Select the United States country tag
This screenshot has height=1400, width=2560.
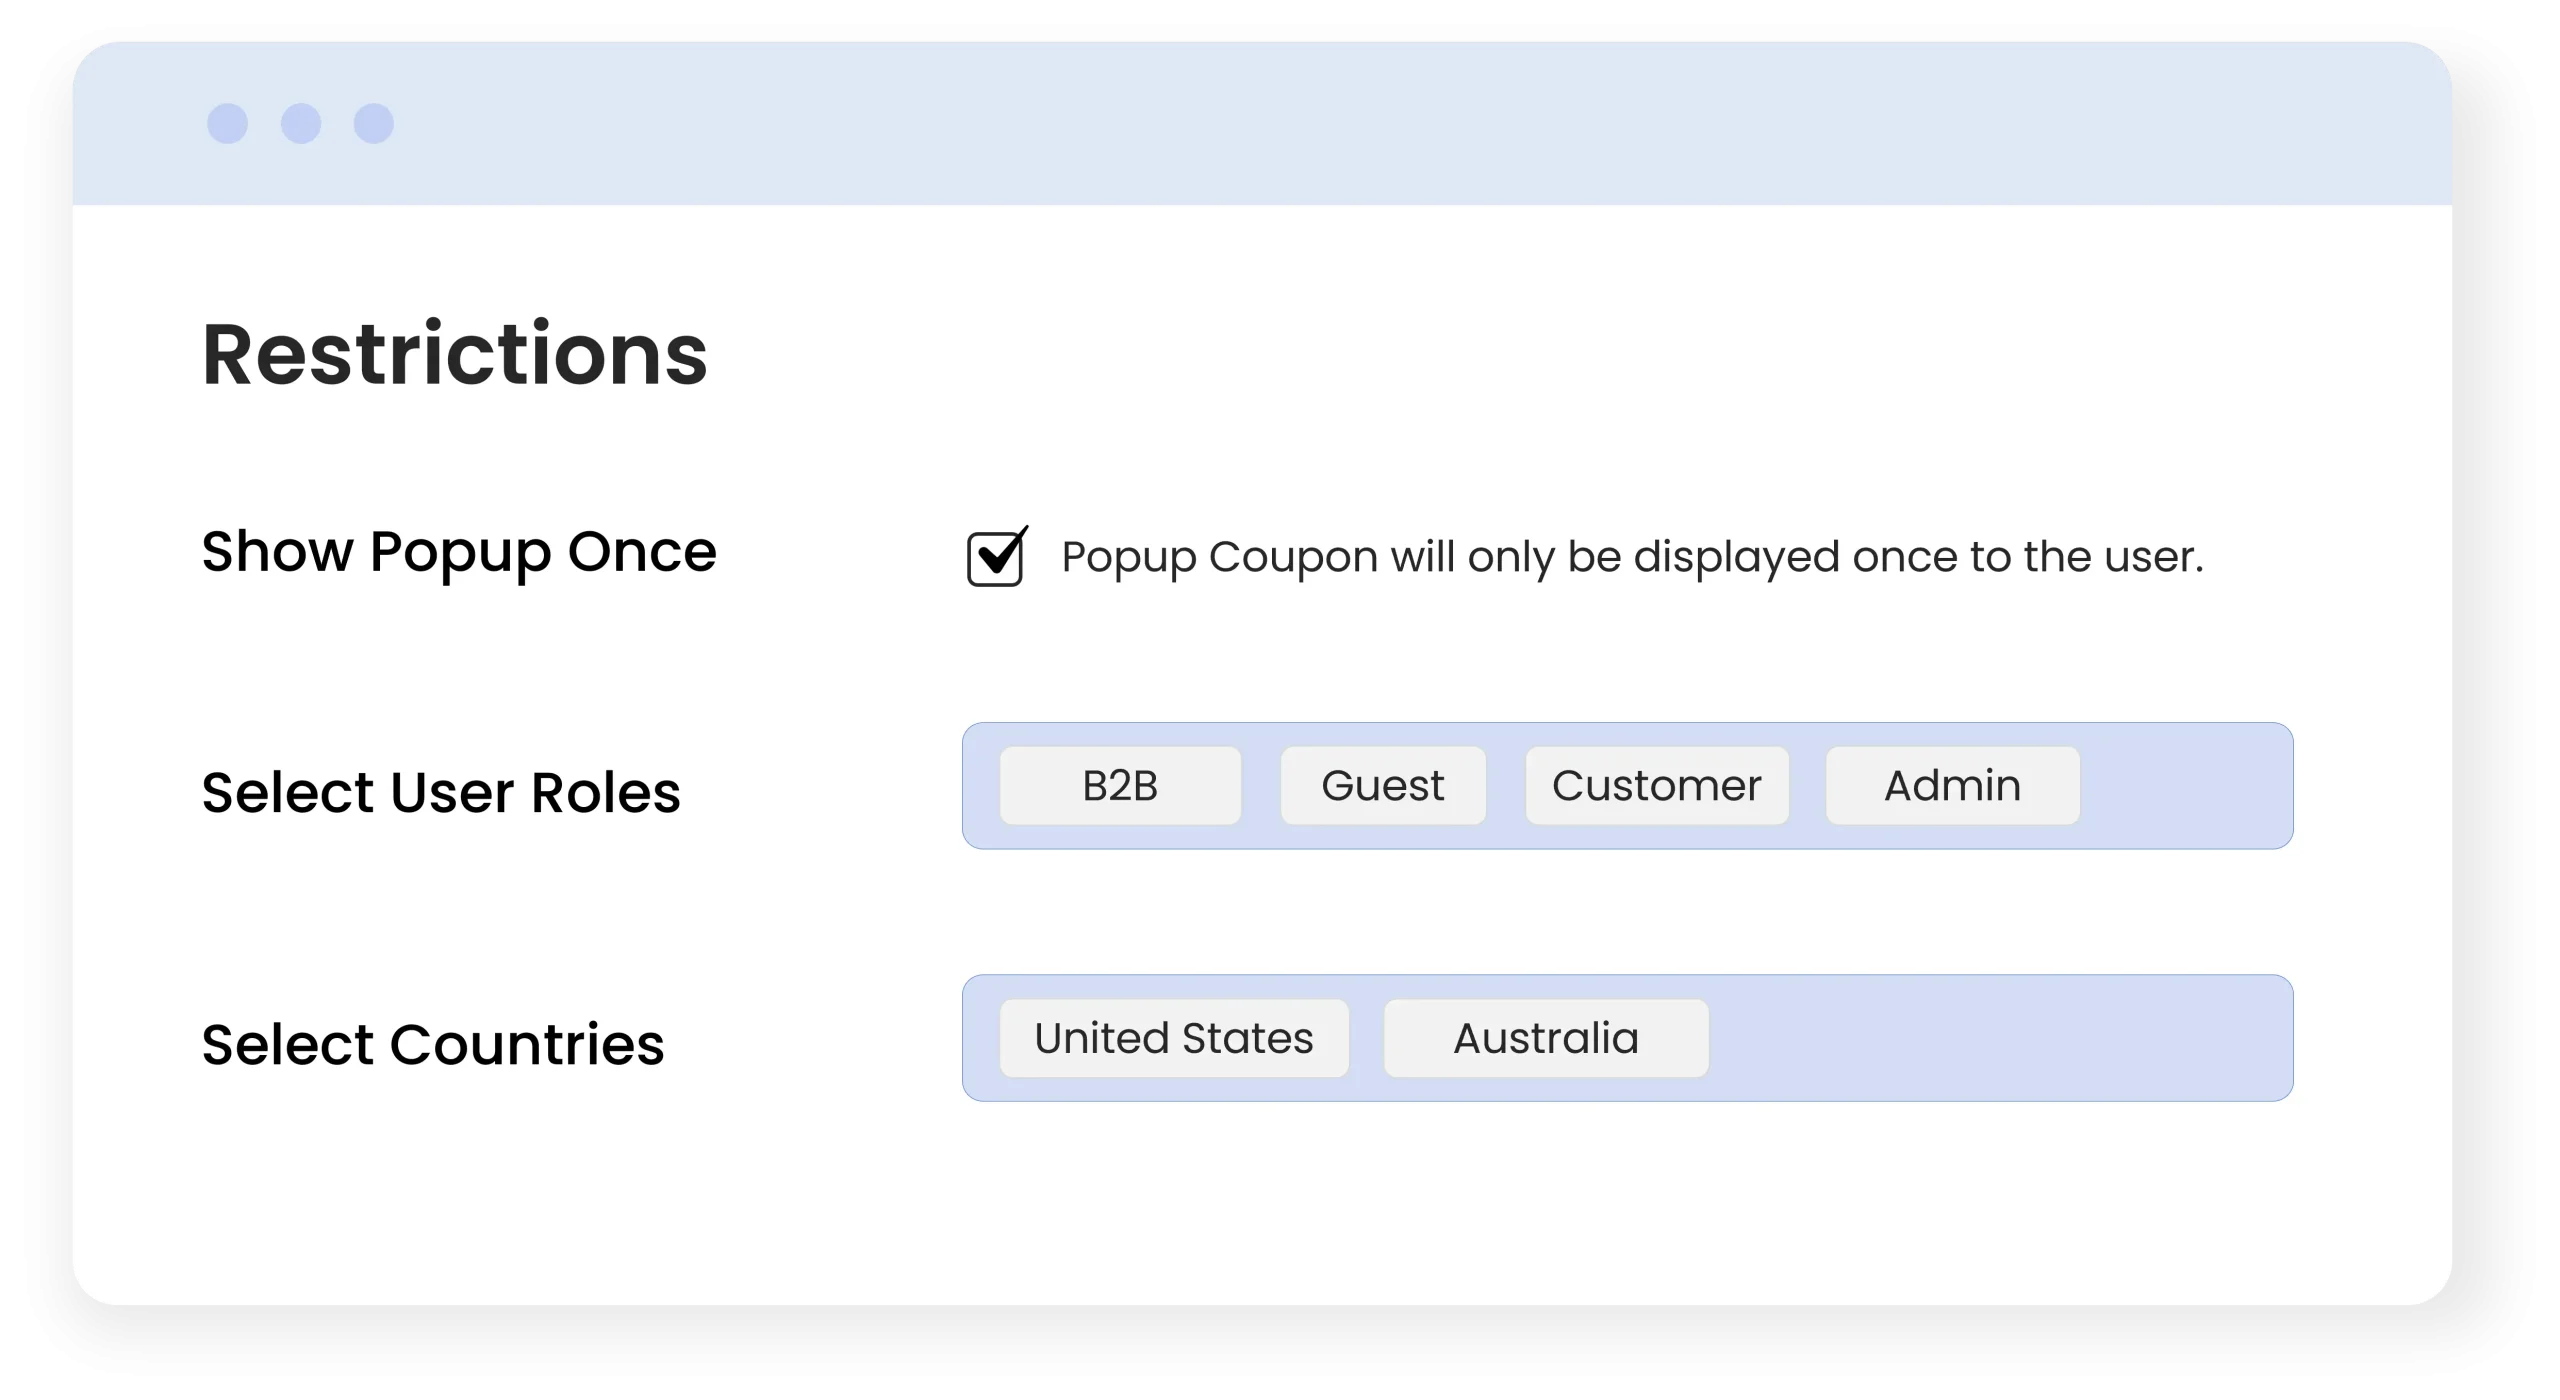click(x=1174, y=1038)
